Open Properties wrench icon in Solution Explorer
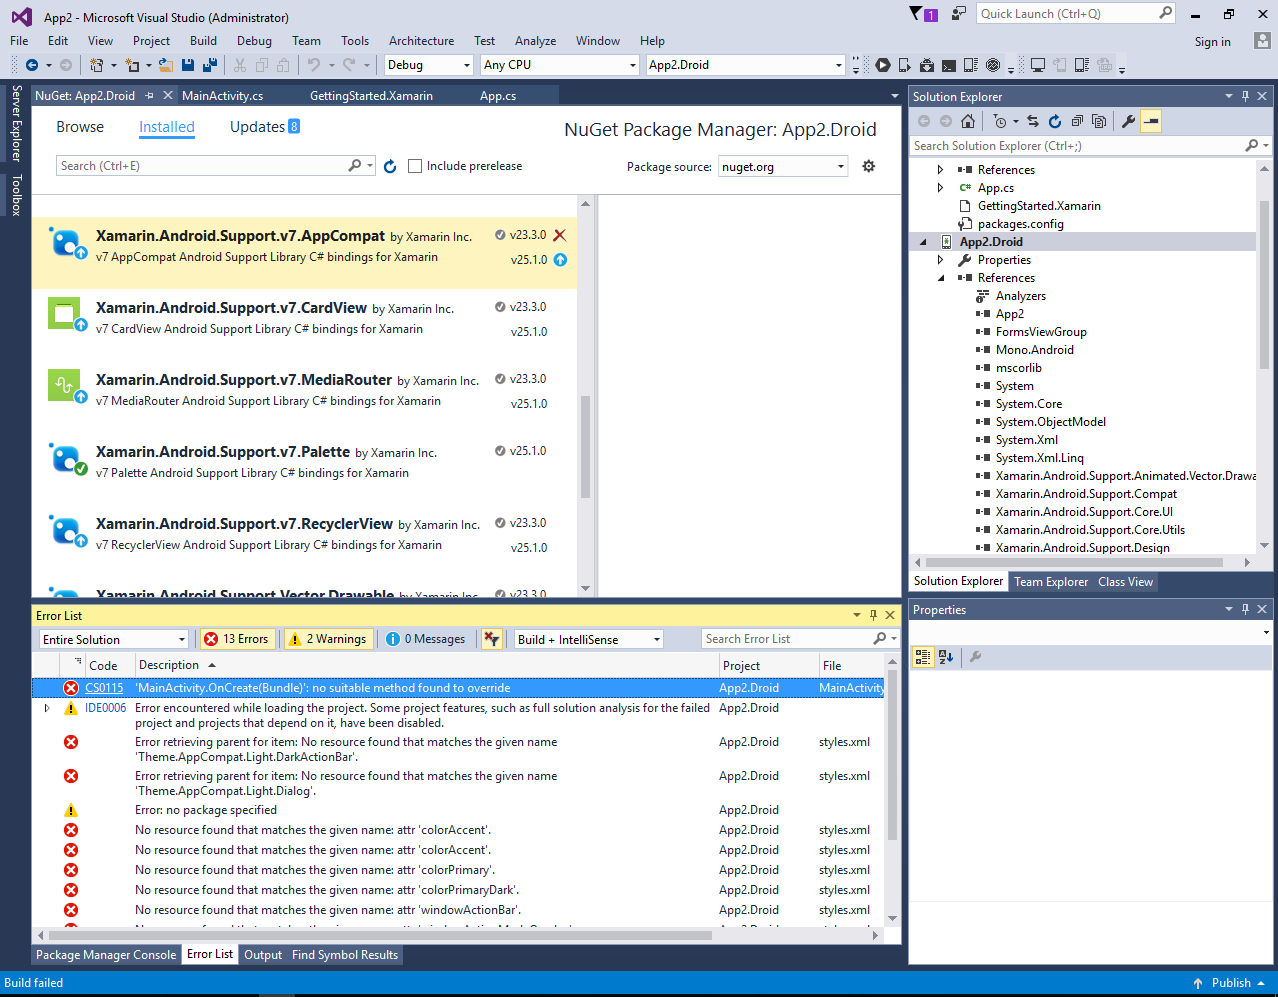 [x=1129, y=121]
